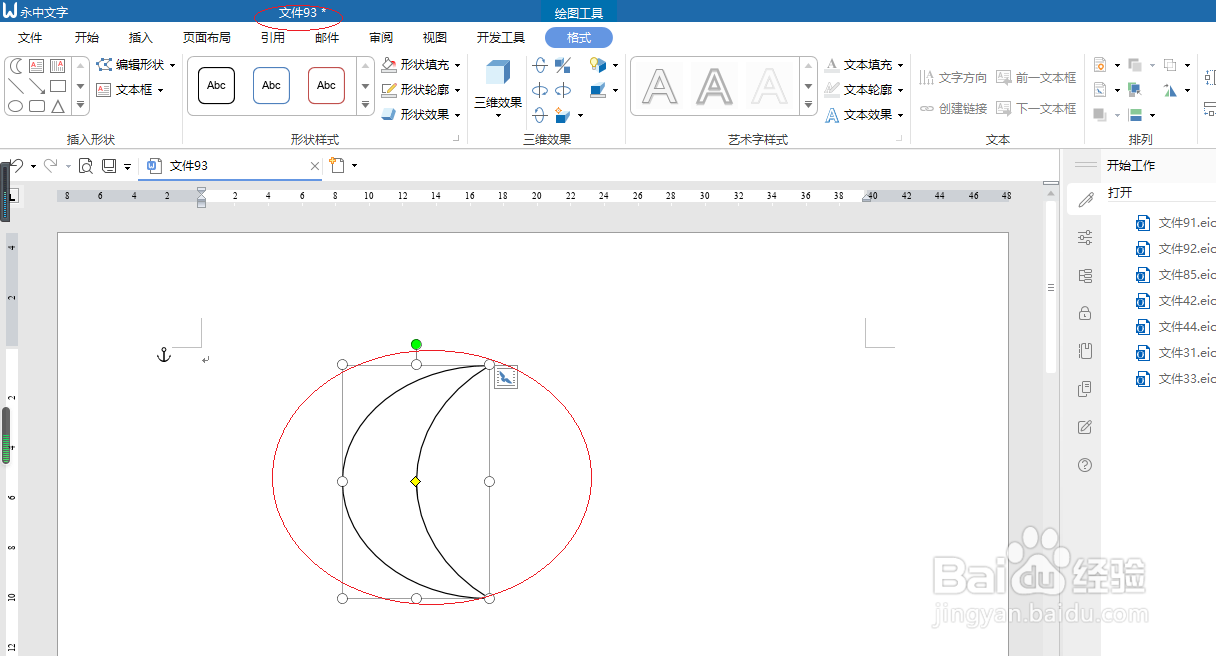The height and width of the screenshot is (656, 1216).
Task: Switch to the 开始 ribbon tab
Action: pos(85,37)
